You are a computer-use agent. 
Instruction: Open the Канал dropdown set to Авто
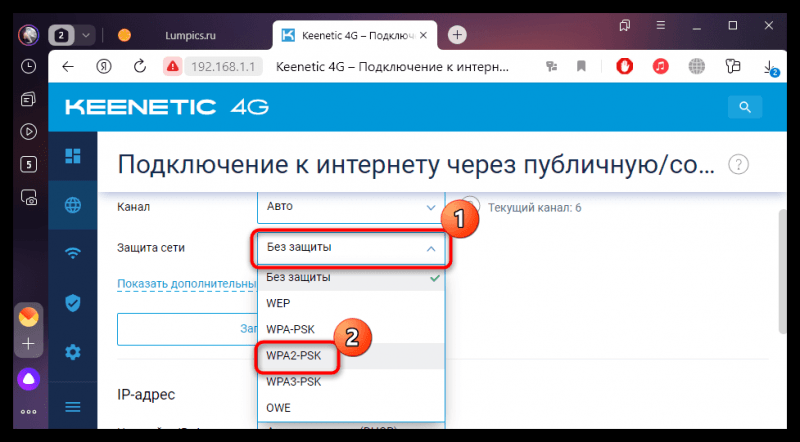pyautogui.click(x=351, y=207)
